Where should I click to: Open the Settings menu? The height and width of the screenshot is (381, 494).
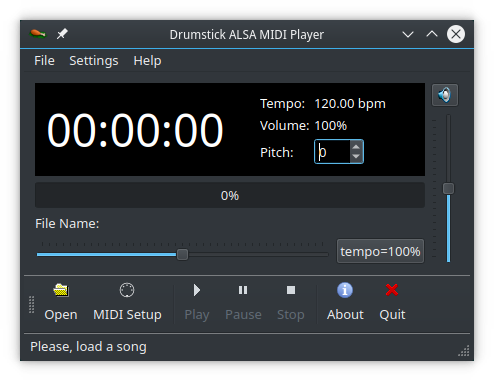[94, 61]
